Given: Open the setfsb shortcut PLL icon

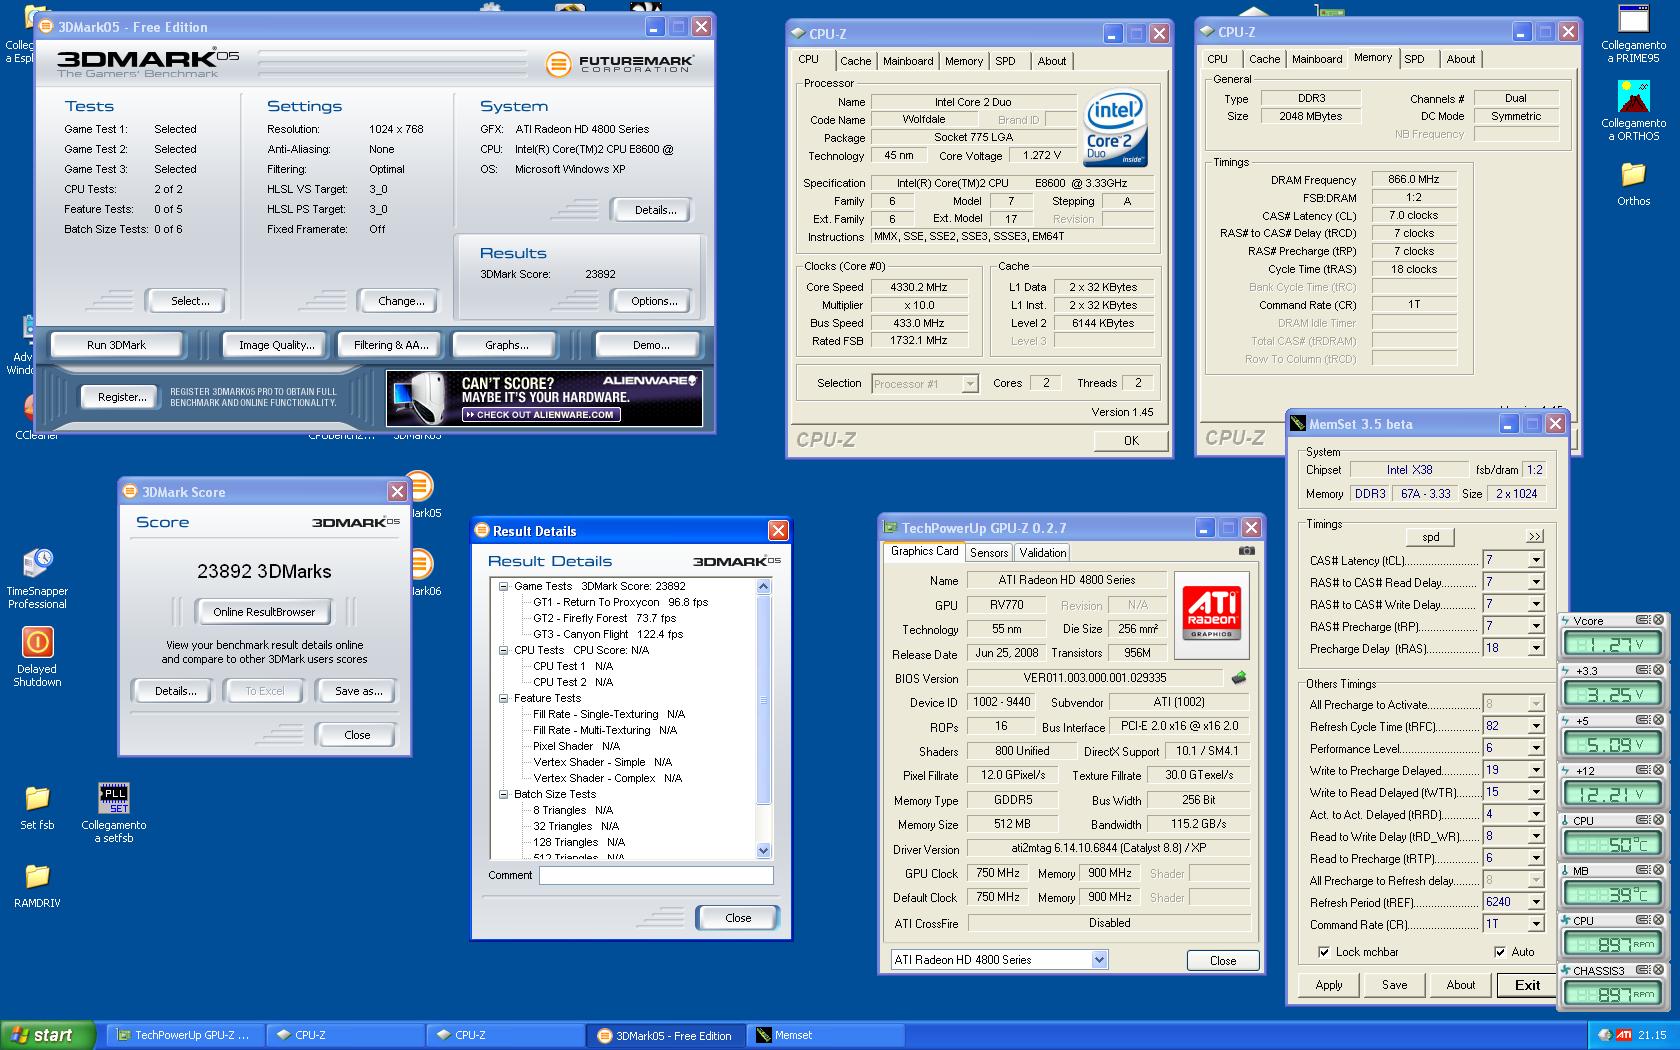Looking at the screenshot, I should [x=114, y=798].
